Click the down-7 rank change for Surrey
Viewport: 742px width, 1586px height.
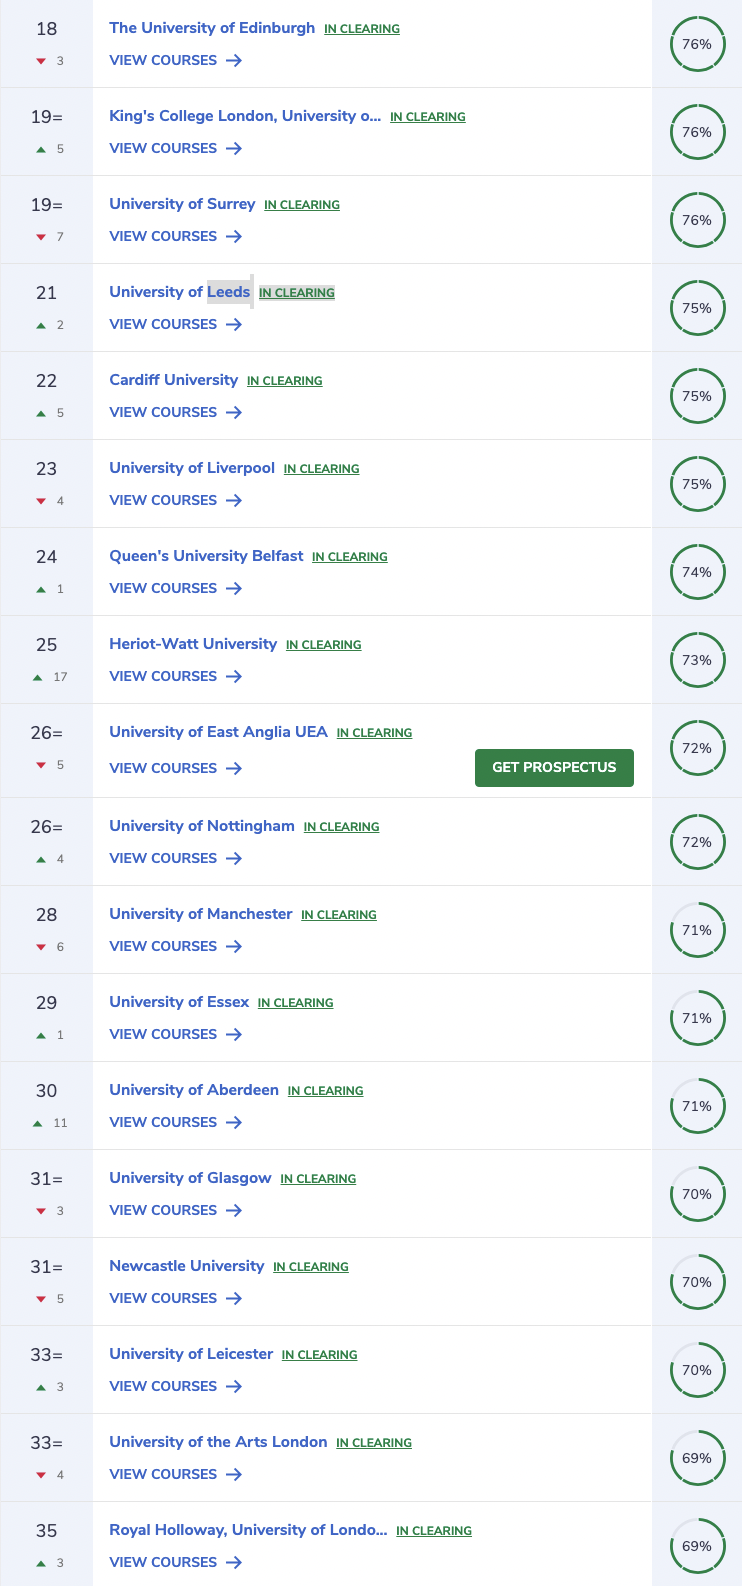point(50,237)
